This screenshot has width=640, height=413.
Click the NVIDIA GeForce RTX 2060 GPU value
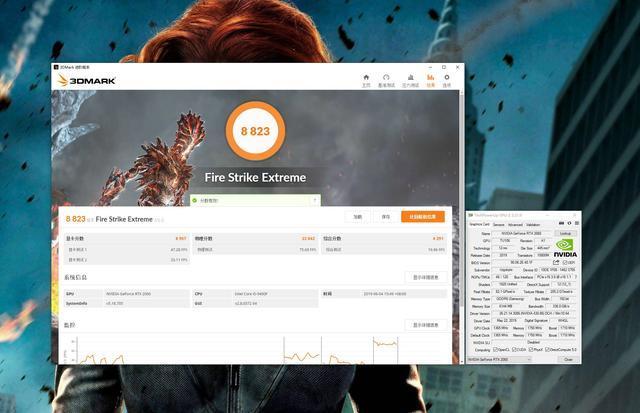tap(129, 293)
